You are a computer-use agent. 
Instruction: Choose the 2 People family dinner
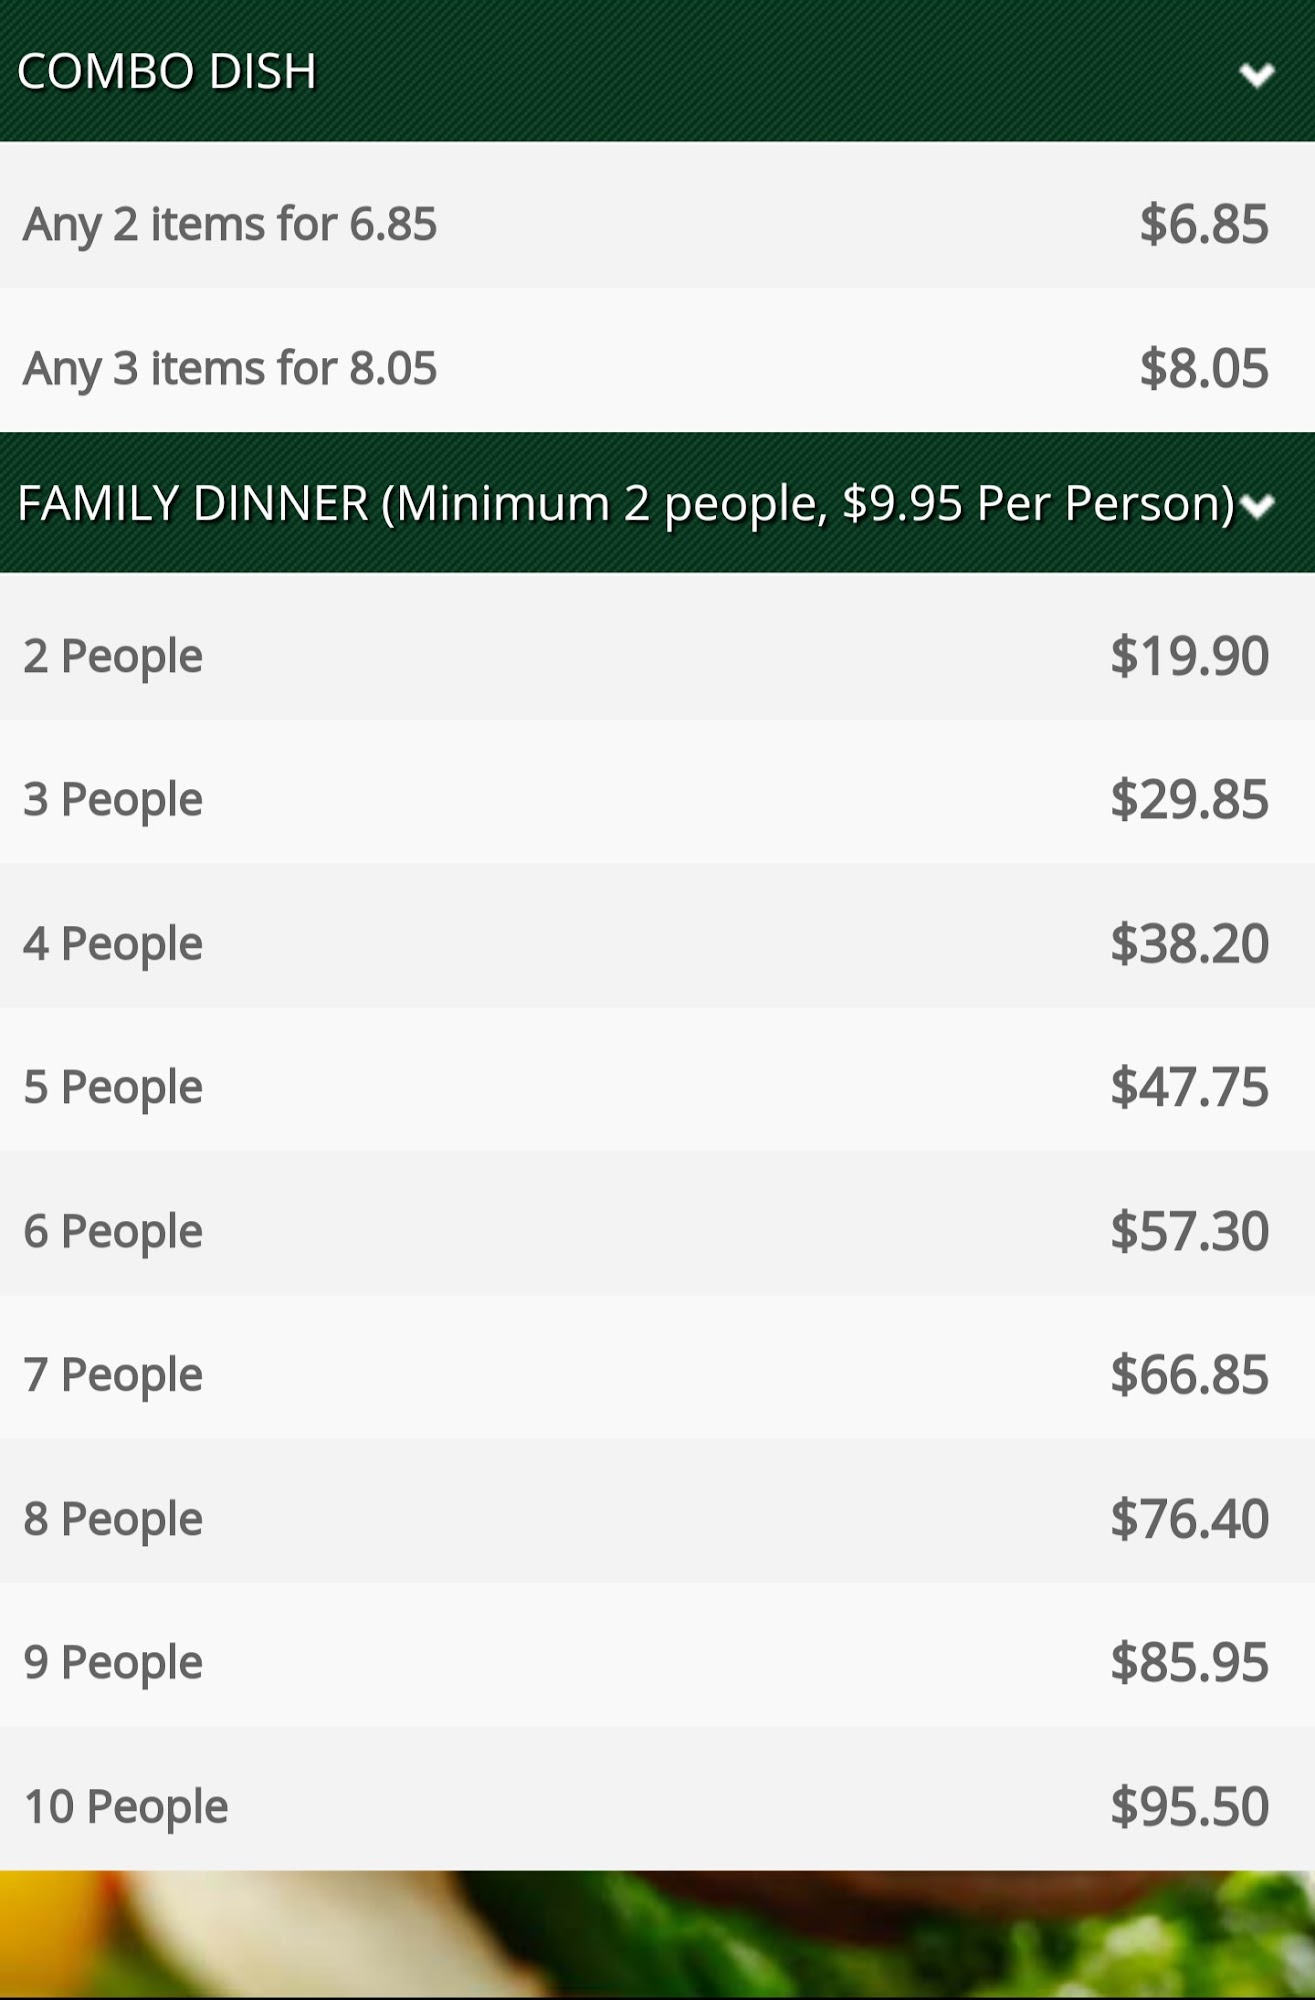(x=113, y=656)
